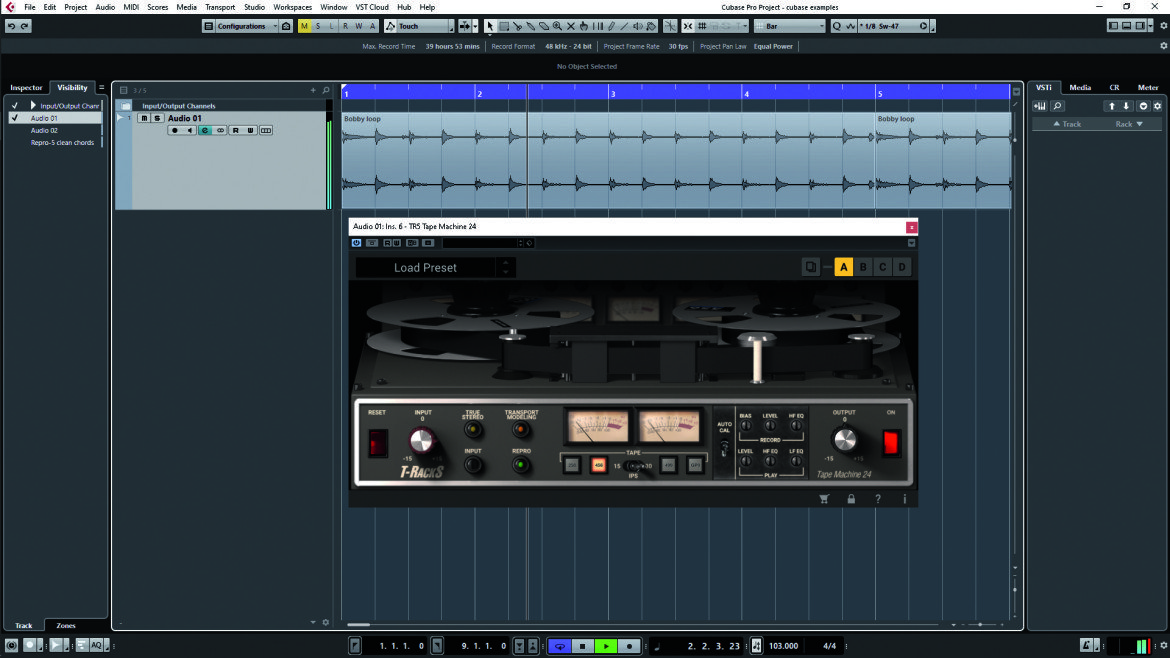Switch to the Zones tab at bottom

pyautogui.click(x=66, y=625)
